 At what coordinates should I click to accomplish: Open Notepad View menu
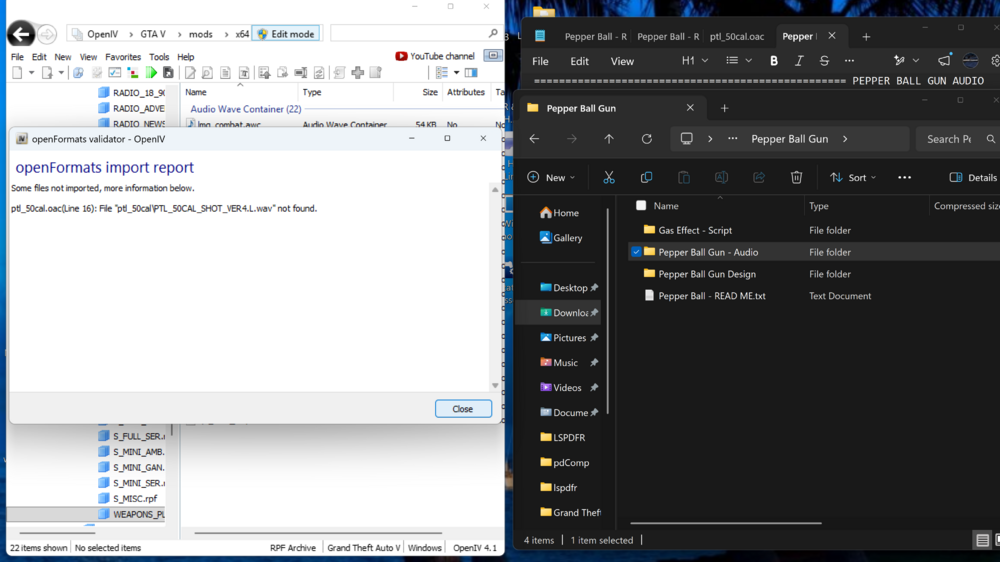pos(622,61)
